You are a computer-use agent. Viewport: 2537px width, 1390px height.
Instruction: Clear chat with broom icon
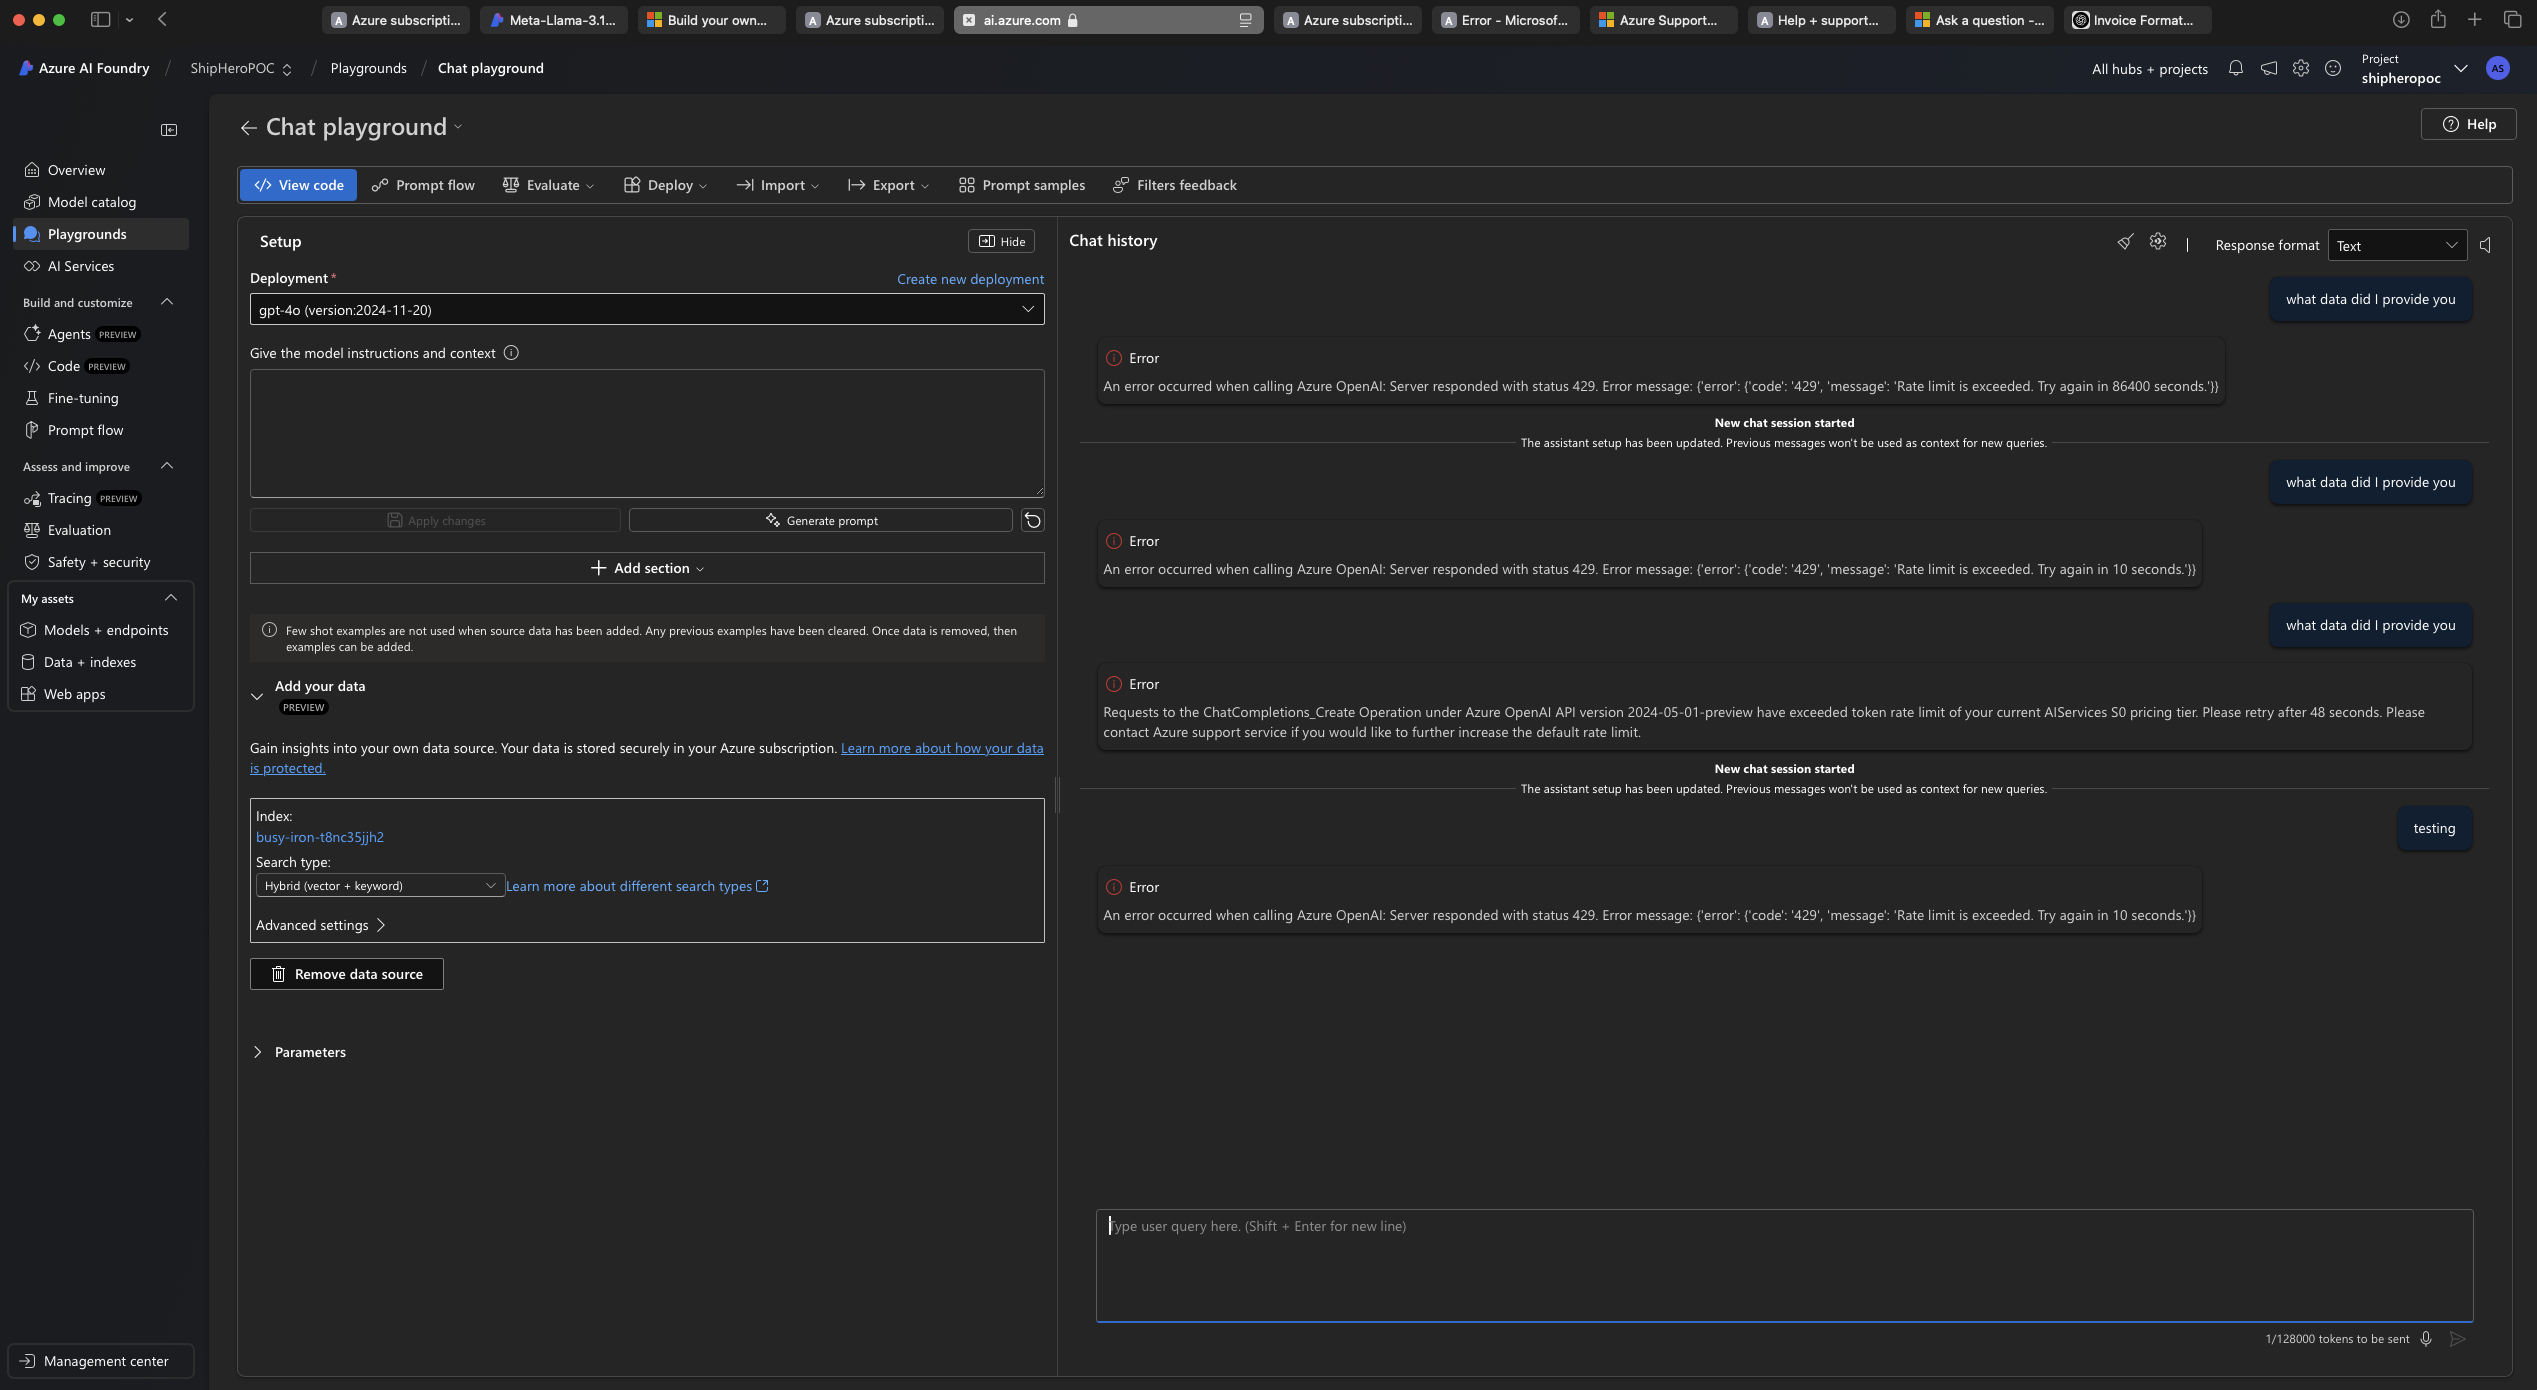tap(2125, 241)
